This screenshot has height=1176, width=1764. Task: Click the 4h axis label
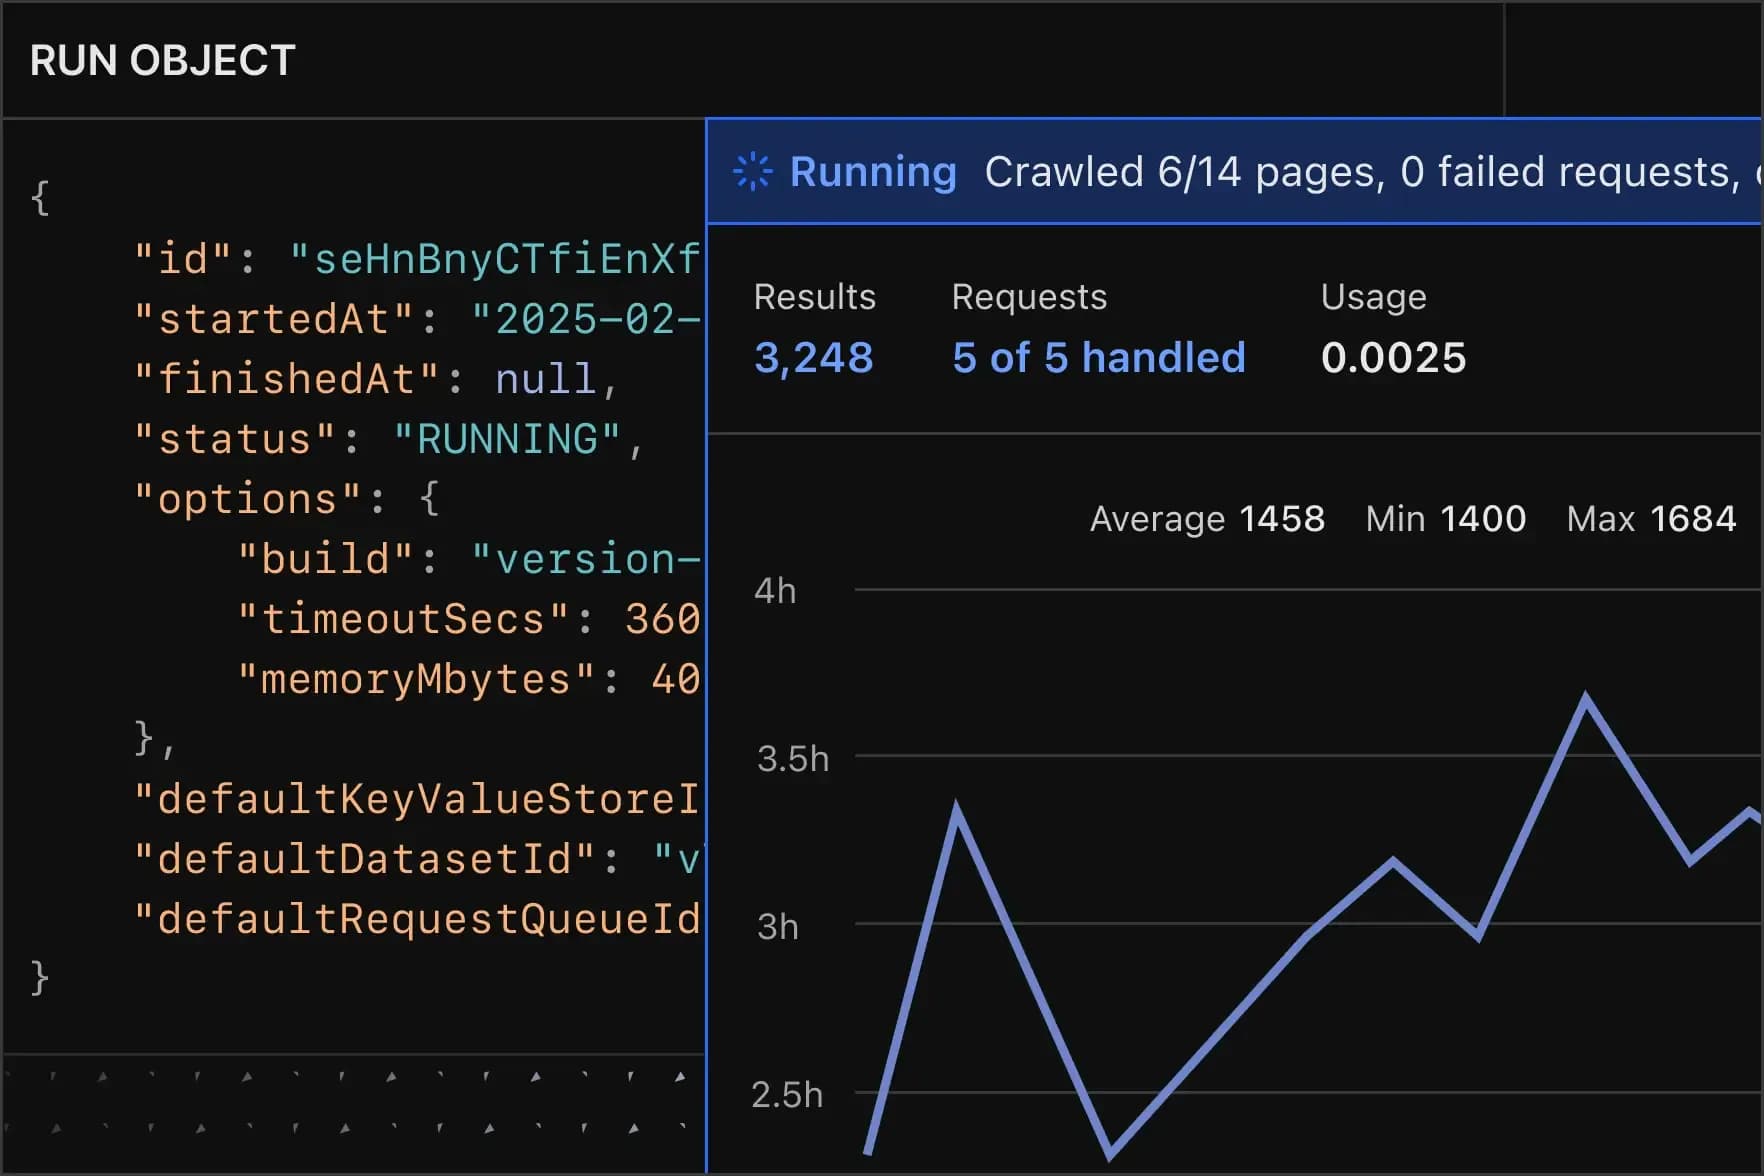(x=775, y=591)
